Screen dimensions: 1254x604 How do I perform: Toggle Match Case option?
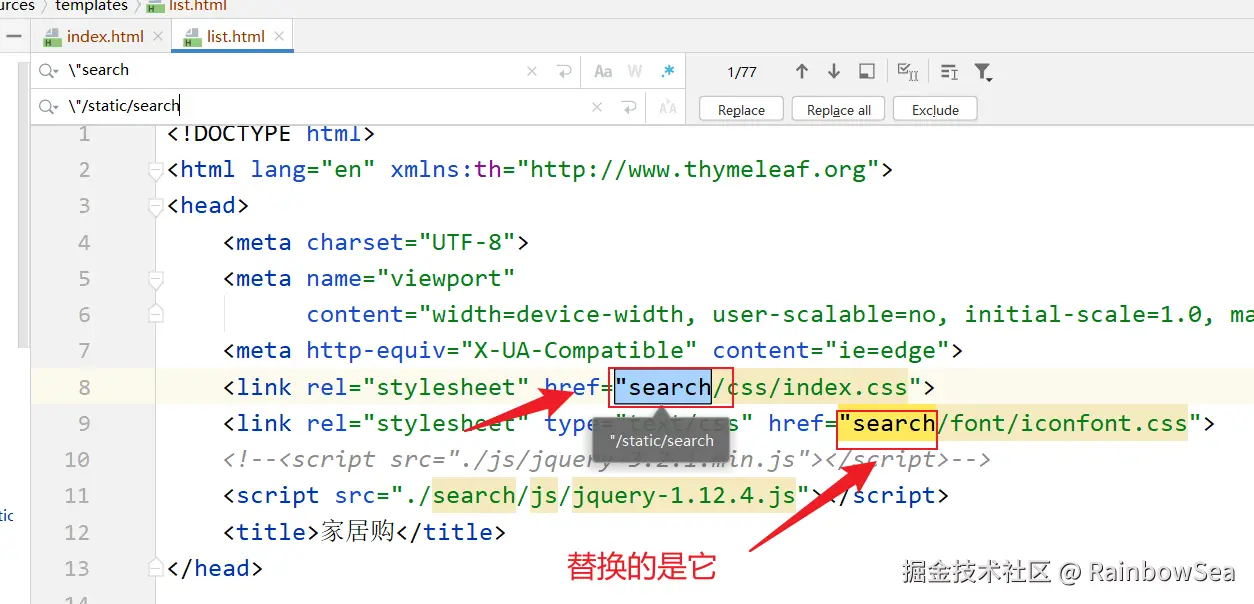tap(603, 71)
